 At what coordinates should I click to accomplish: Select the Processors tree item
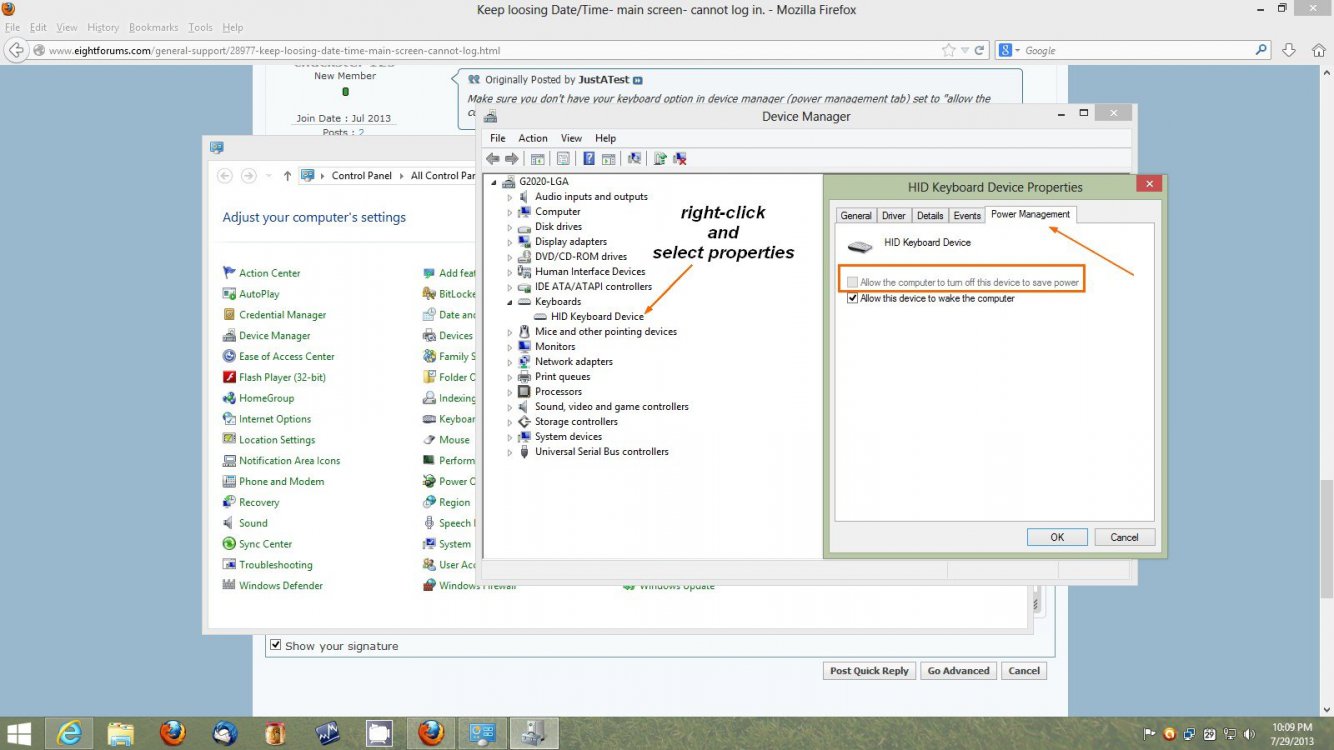click(558, 392)
